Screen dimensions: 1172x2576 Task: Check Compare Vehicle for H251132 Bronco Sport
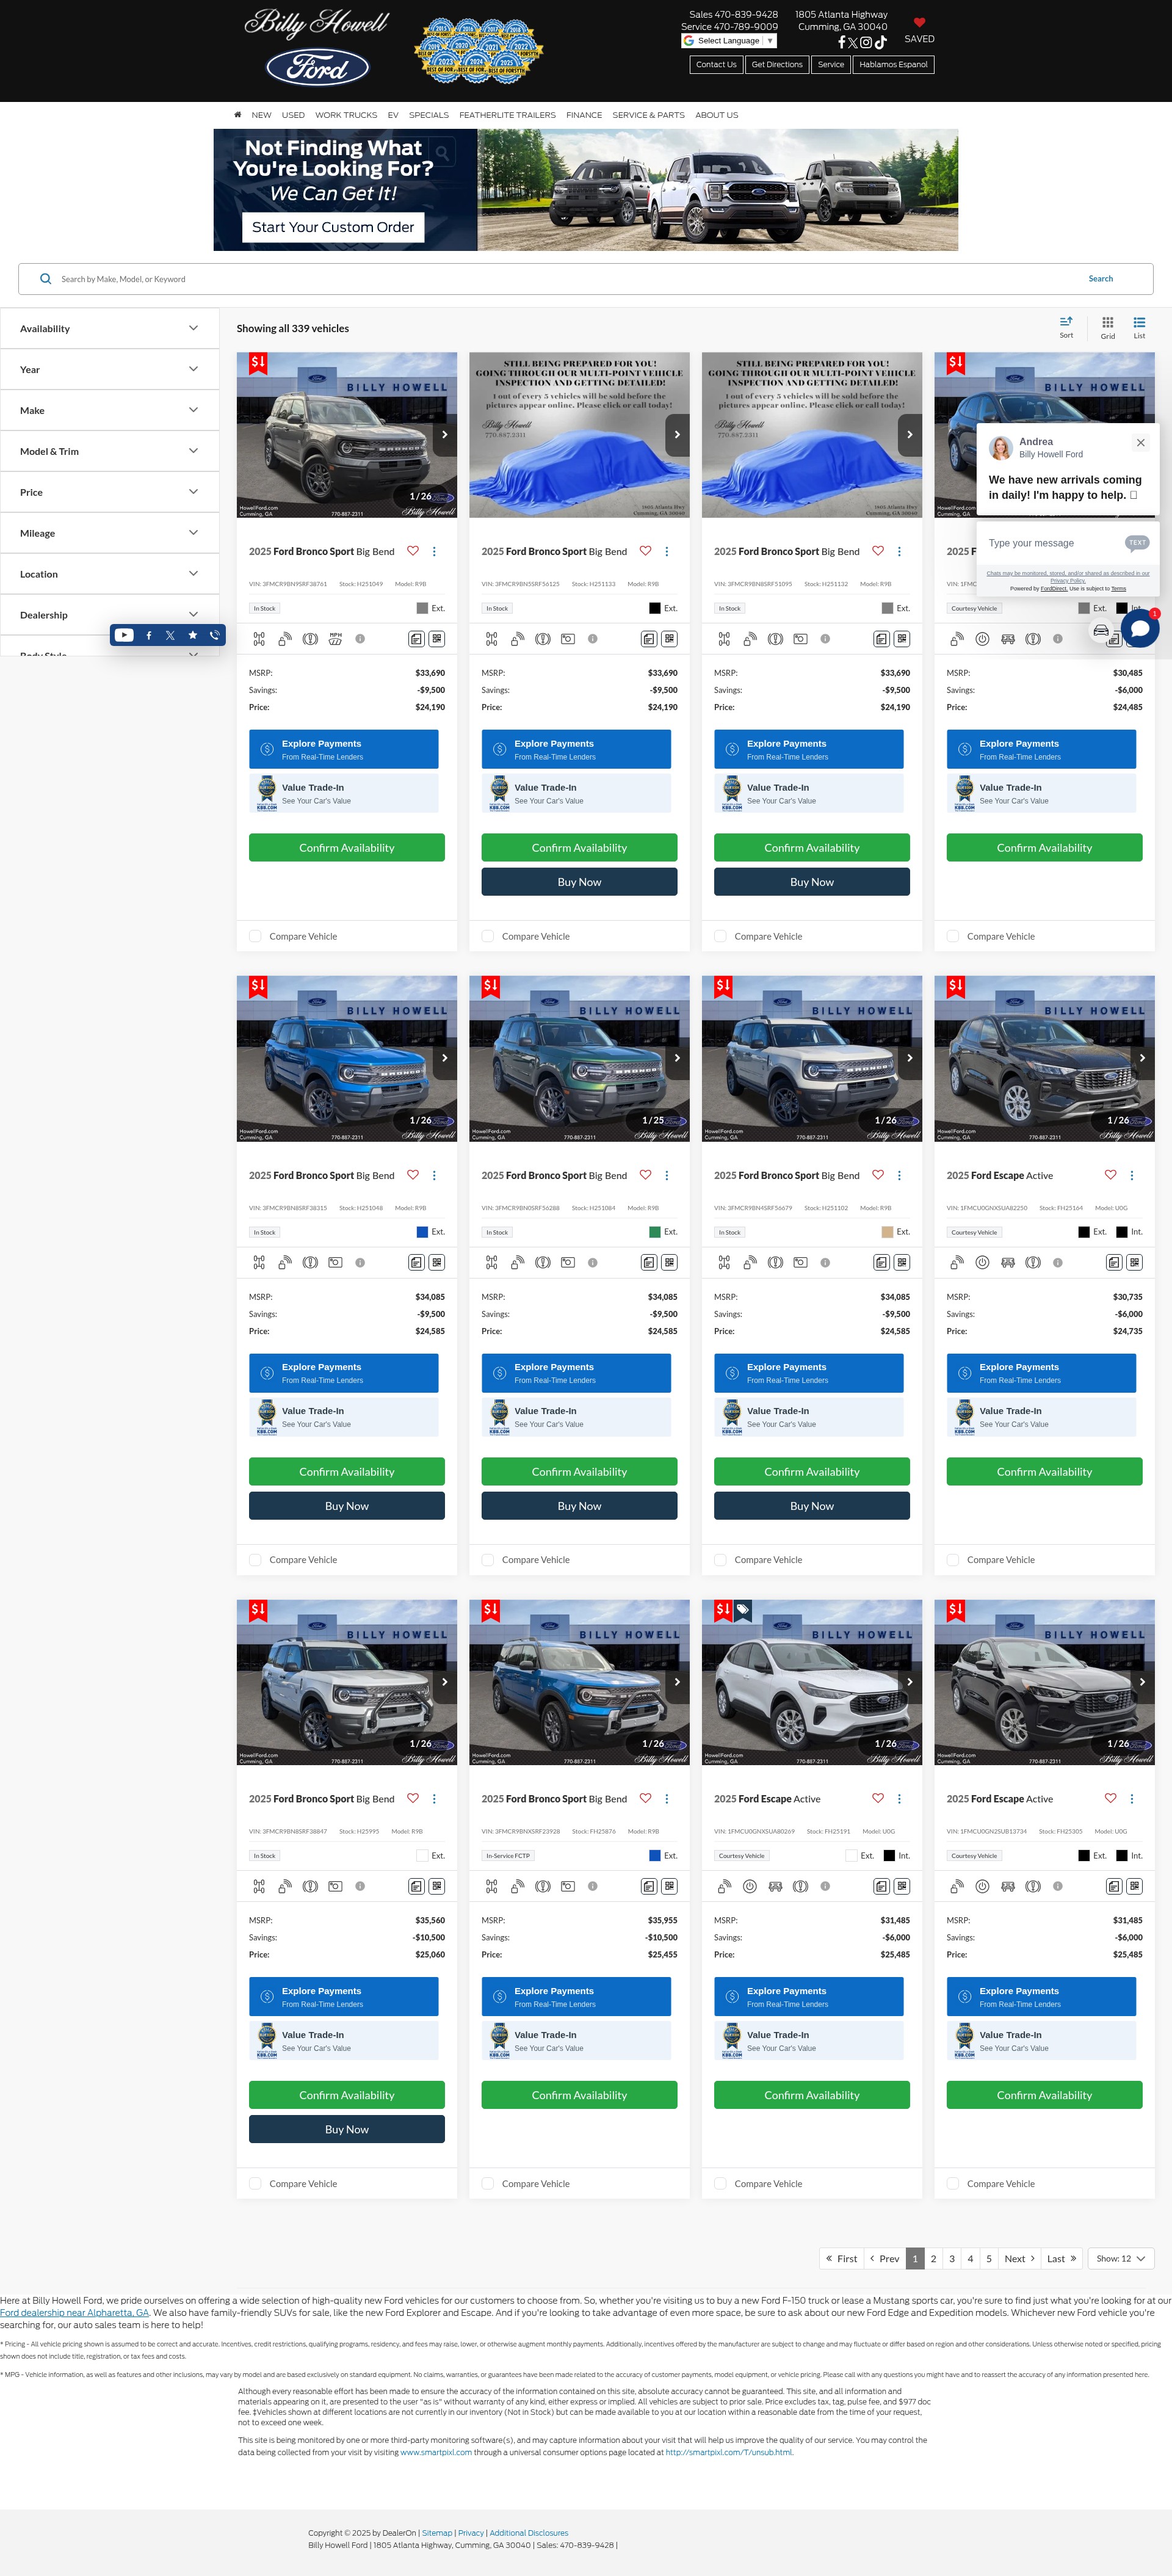[720, 936]
